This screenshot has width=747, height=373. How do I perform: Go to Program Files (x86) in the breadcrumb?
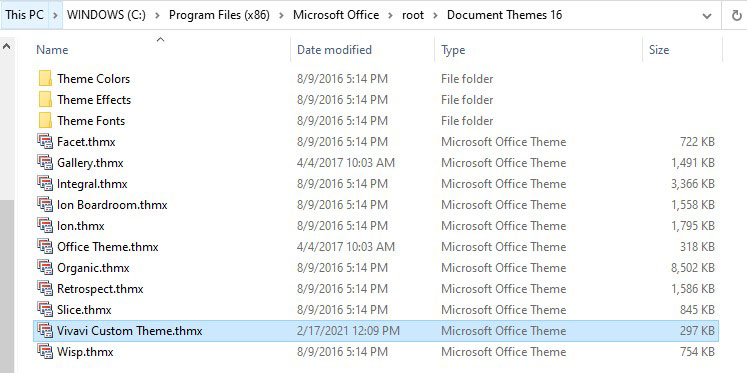pos(219,15)
